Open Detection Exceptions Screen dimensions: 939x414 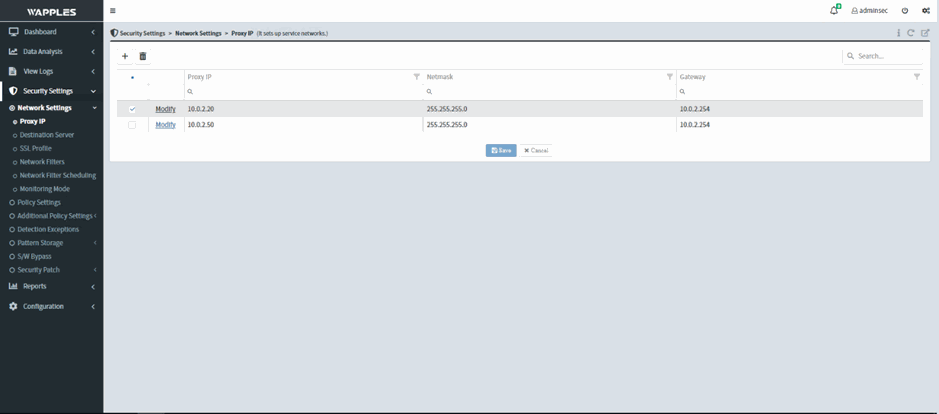pos(48,229)
